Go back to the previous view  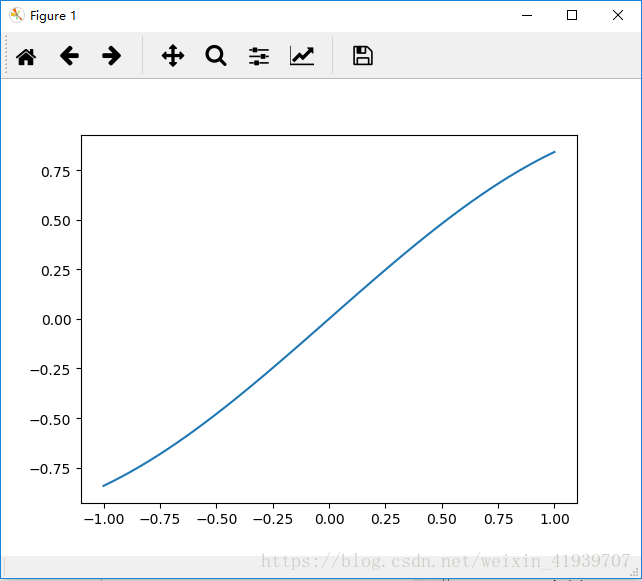click(69, 56)
